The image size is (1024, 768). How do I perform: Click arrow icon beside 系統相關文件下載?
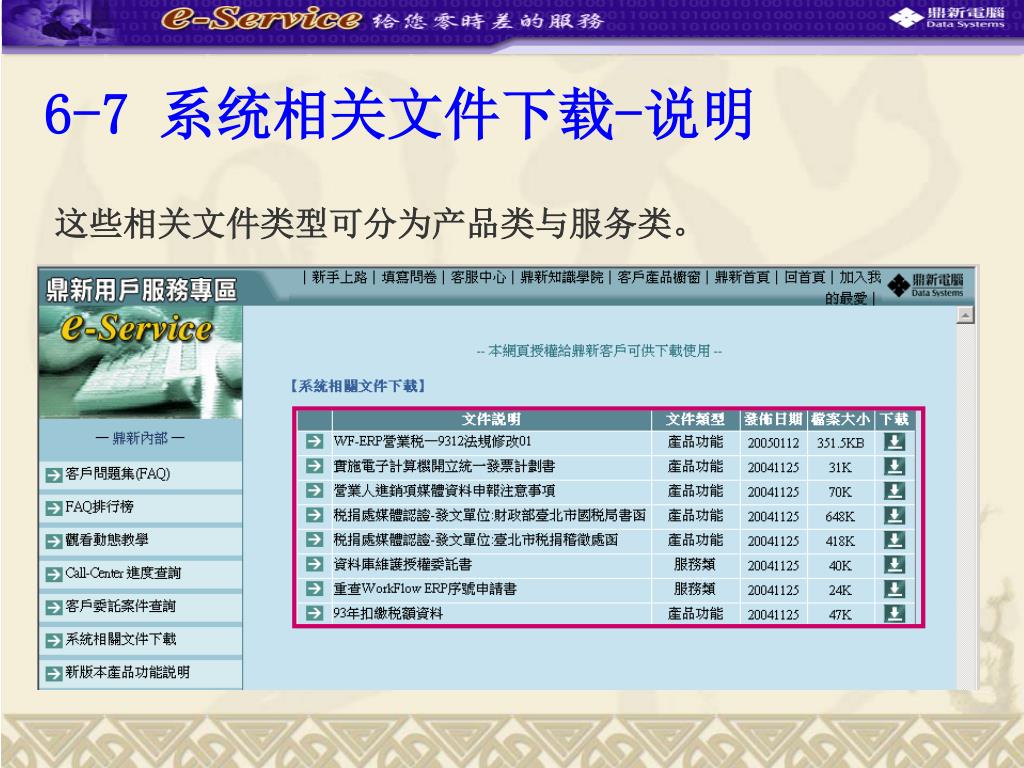click(54, 641)
